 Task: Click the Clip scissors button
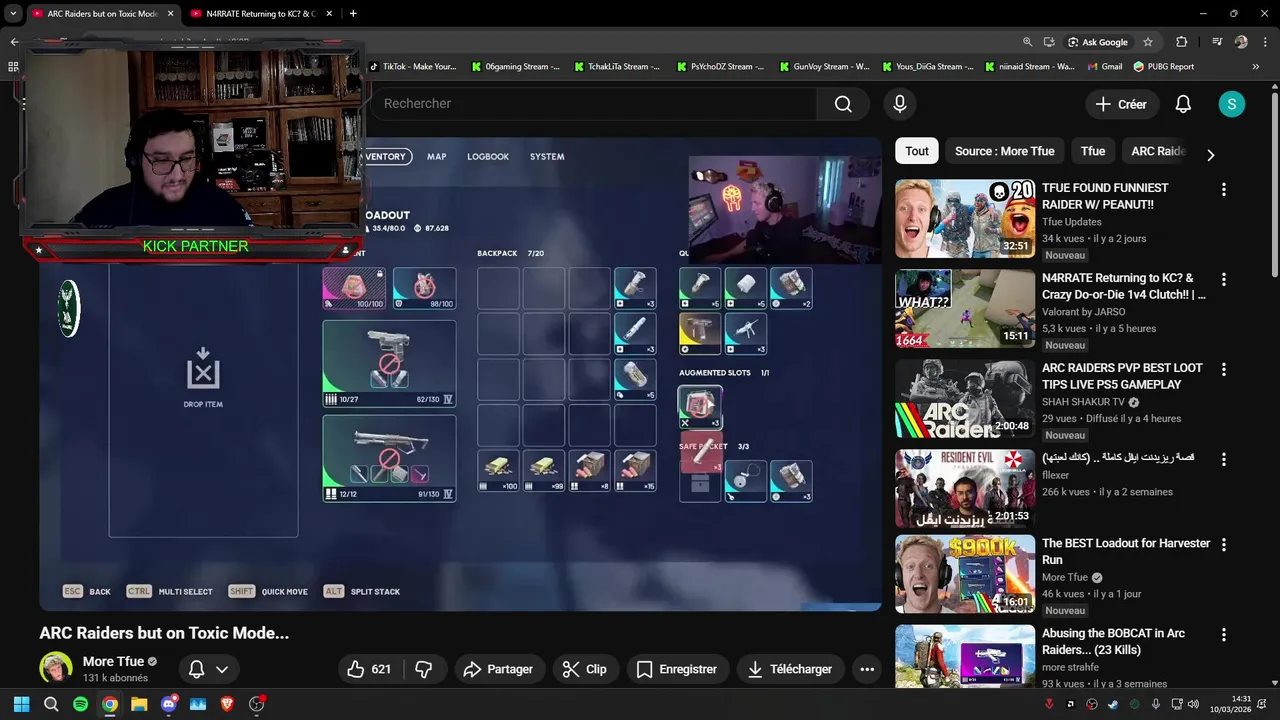(585, 669)
